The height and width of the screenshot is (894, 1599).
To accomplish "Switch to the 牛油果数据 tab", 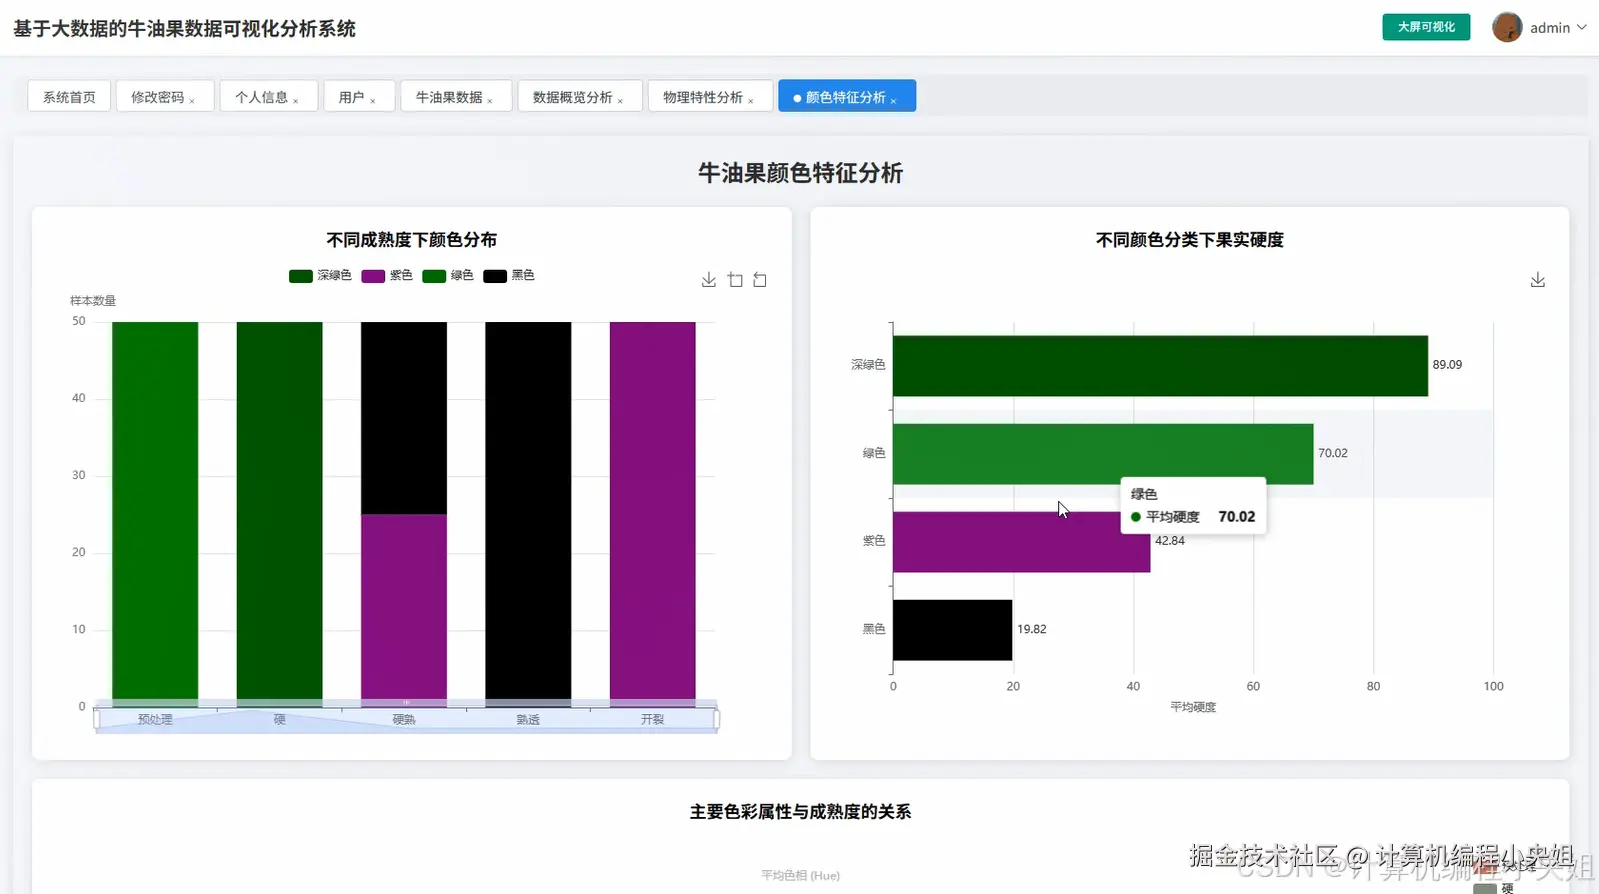I will (449, 97).
